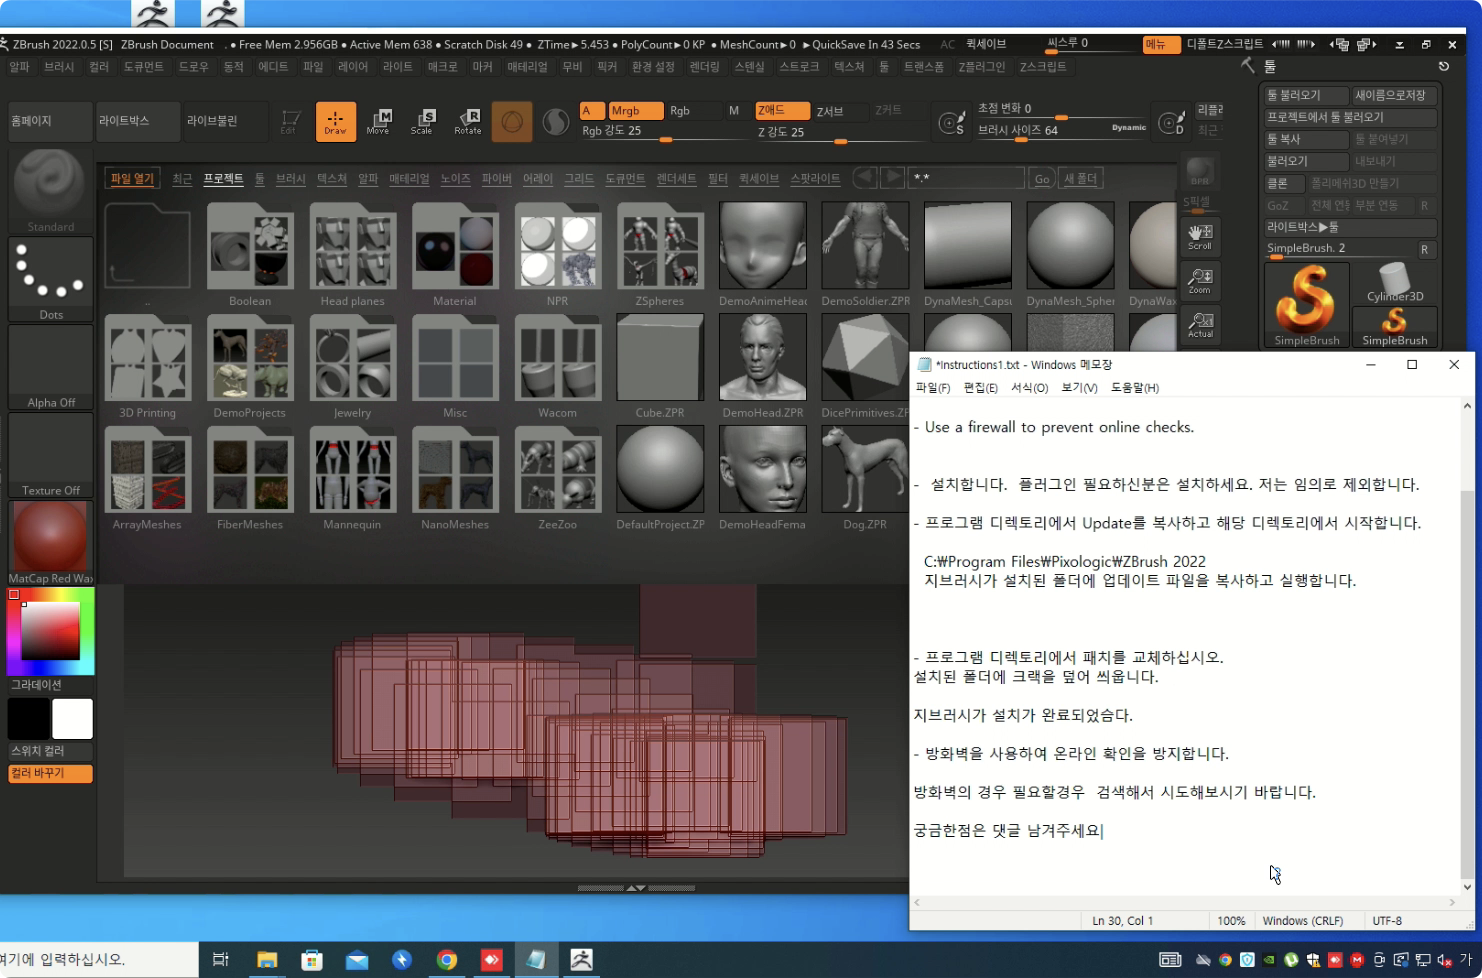Open the Jewelry project folder
This screenshot has height=978, width=1482.
point(352,366)
